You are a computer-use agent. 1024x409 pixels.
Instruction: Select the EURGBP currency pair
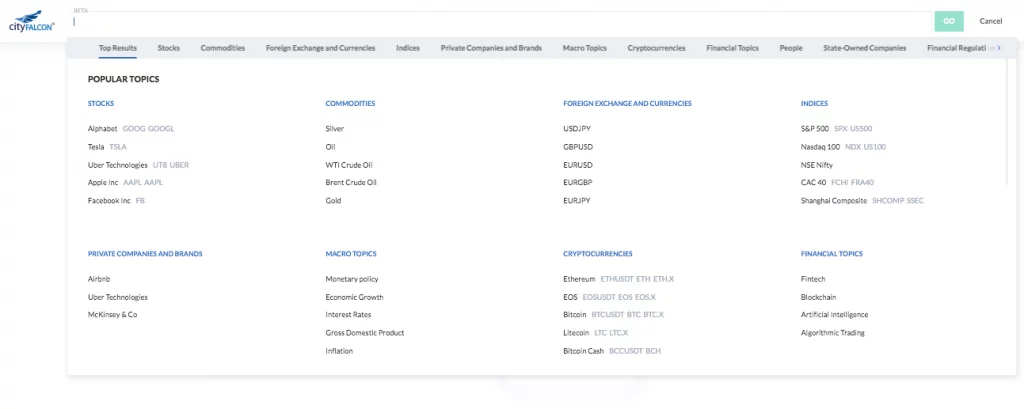pyautogui.click(x=578, y=182)
